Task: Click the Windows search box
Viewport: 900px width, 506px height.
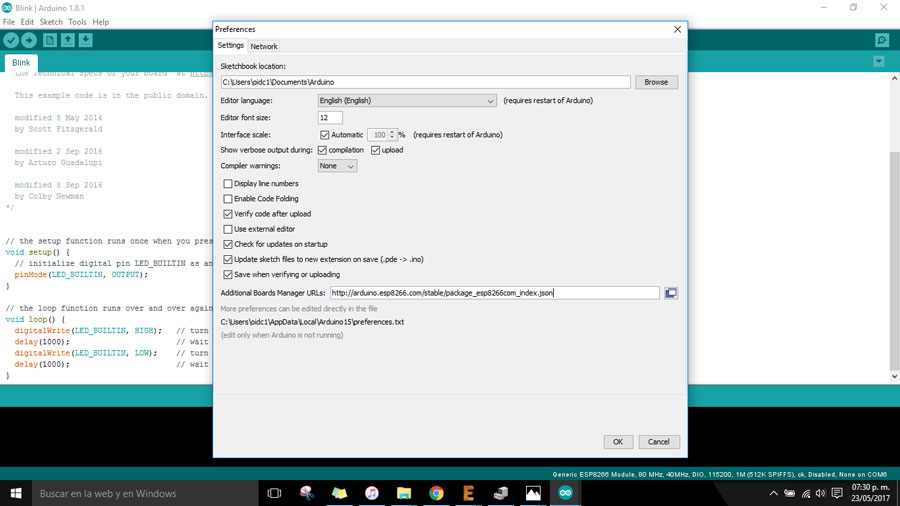Action: pos(145,493)
